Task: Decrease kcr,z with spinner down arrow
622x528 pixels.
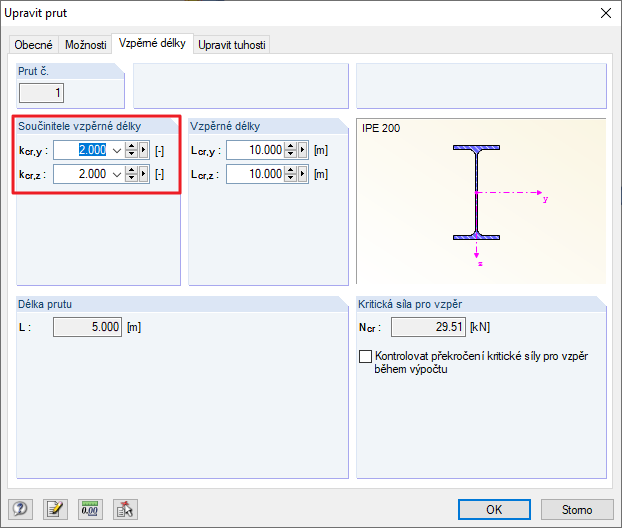Action: (x=131, y=179)
